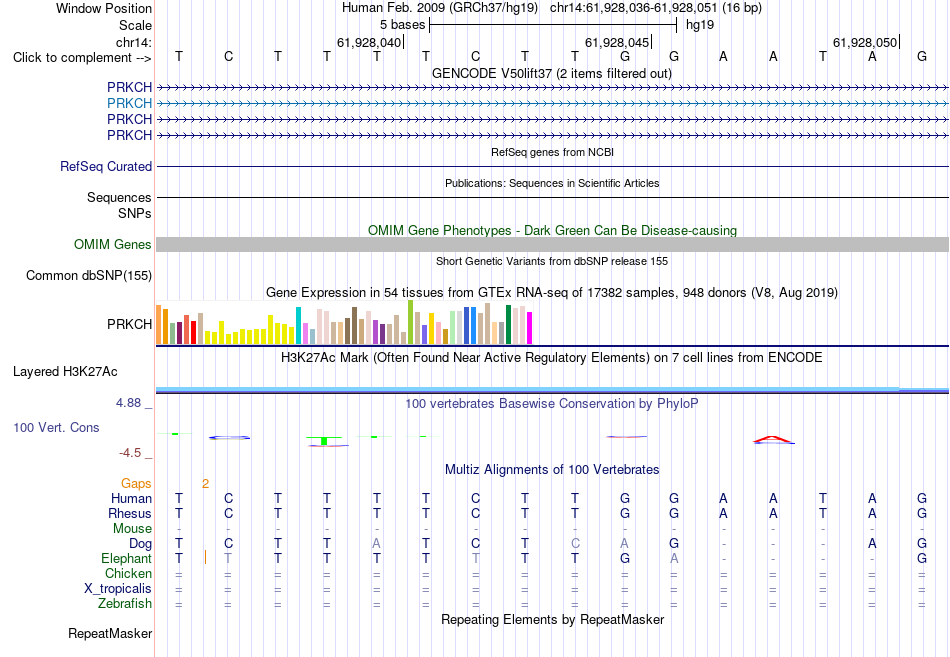Click the 'Click to complement -->' label
This screenshot has width=950, height=657.
82,58
